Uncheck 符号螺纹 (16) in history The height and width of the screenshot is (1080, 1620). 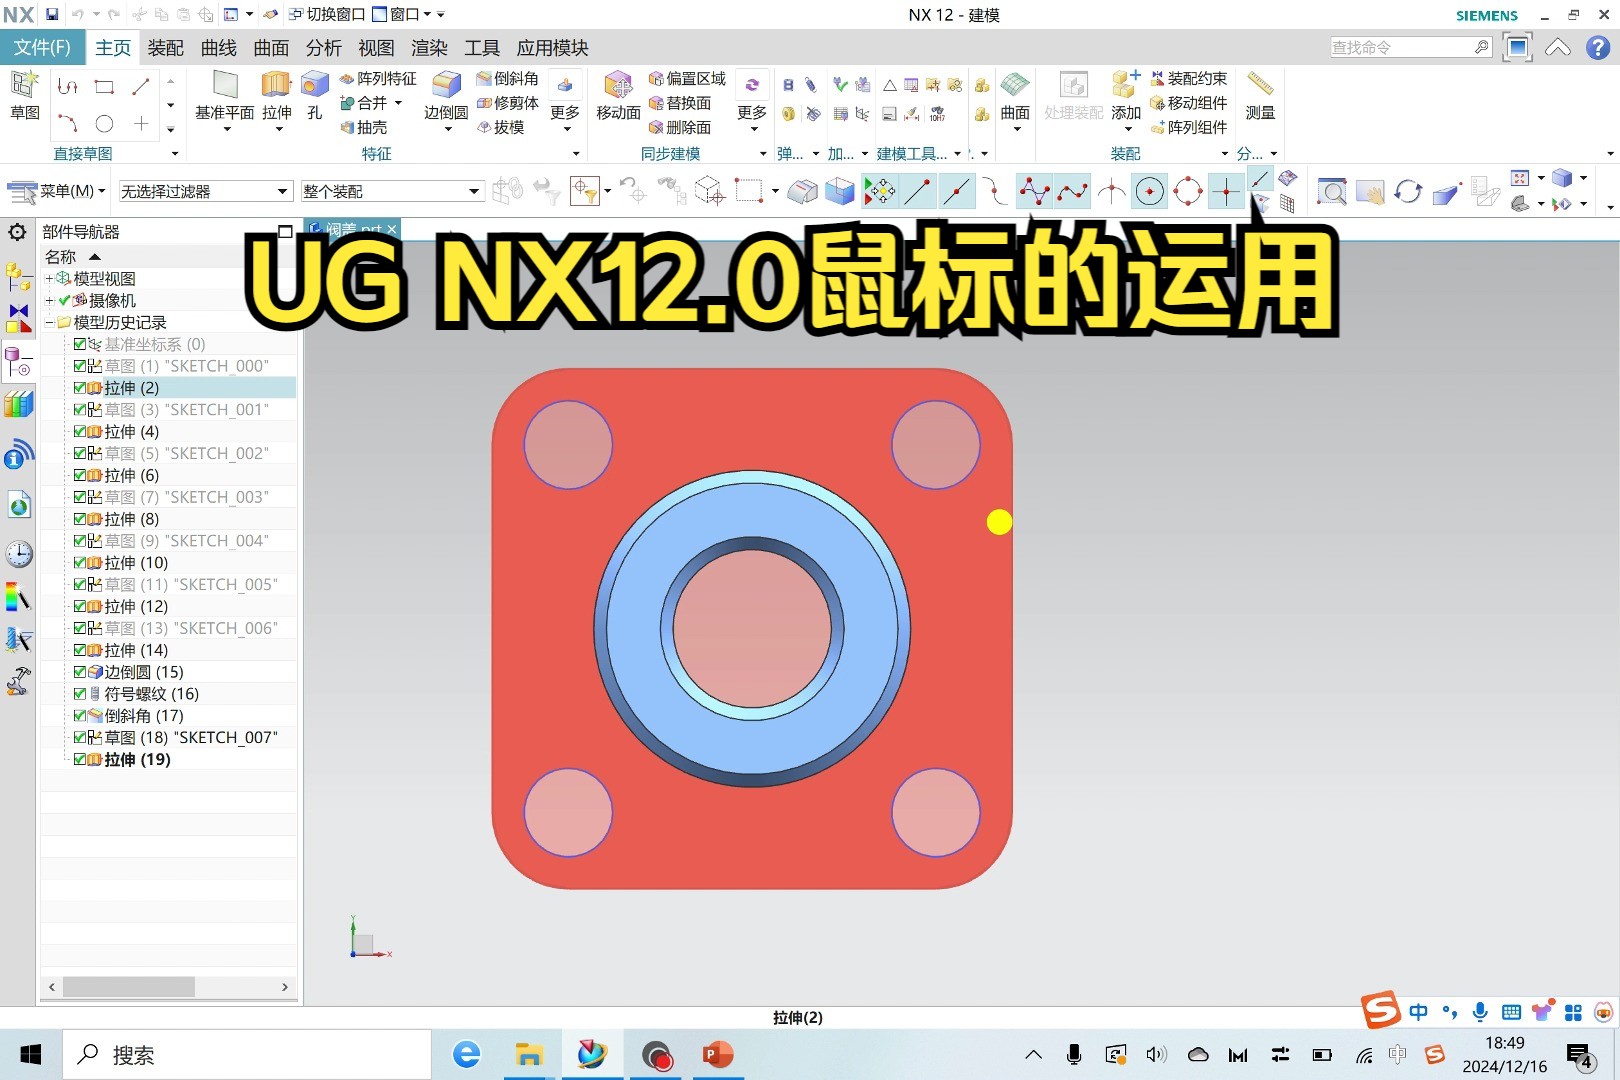pyautogui.click(x=81, y=693)
